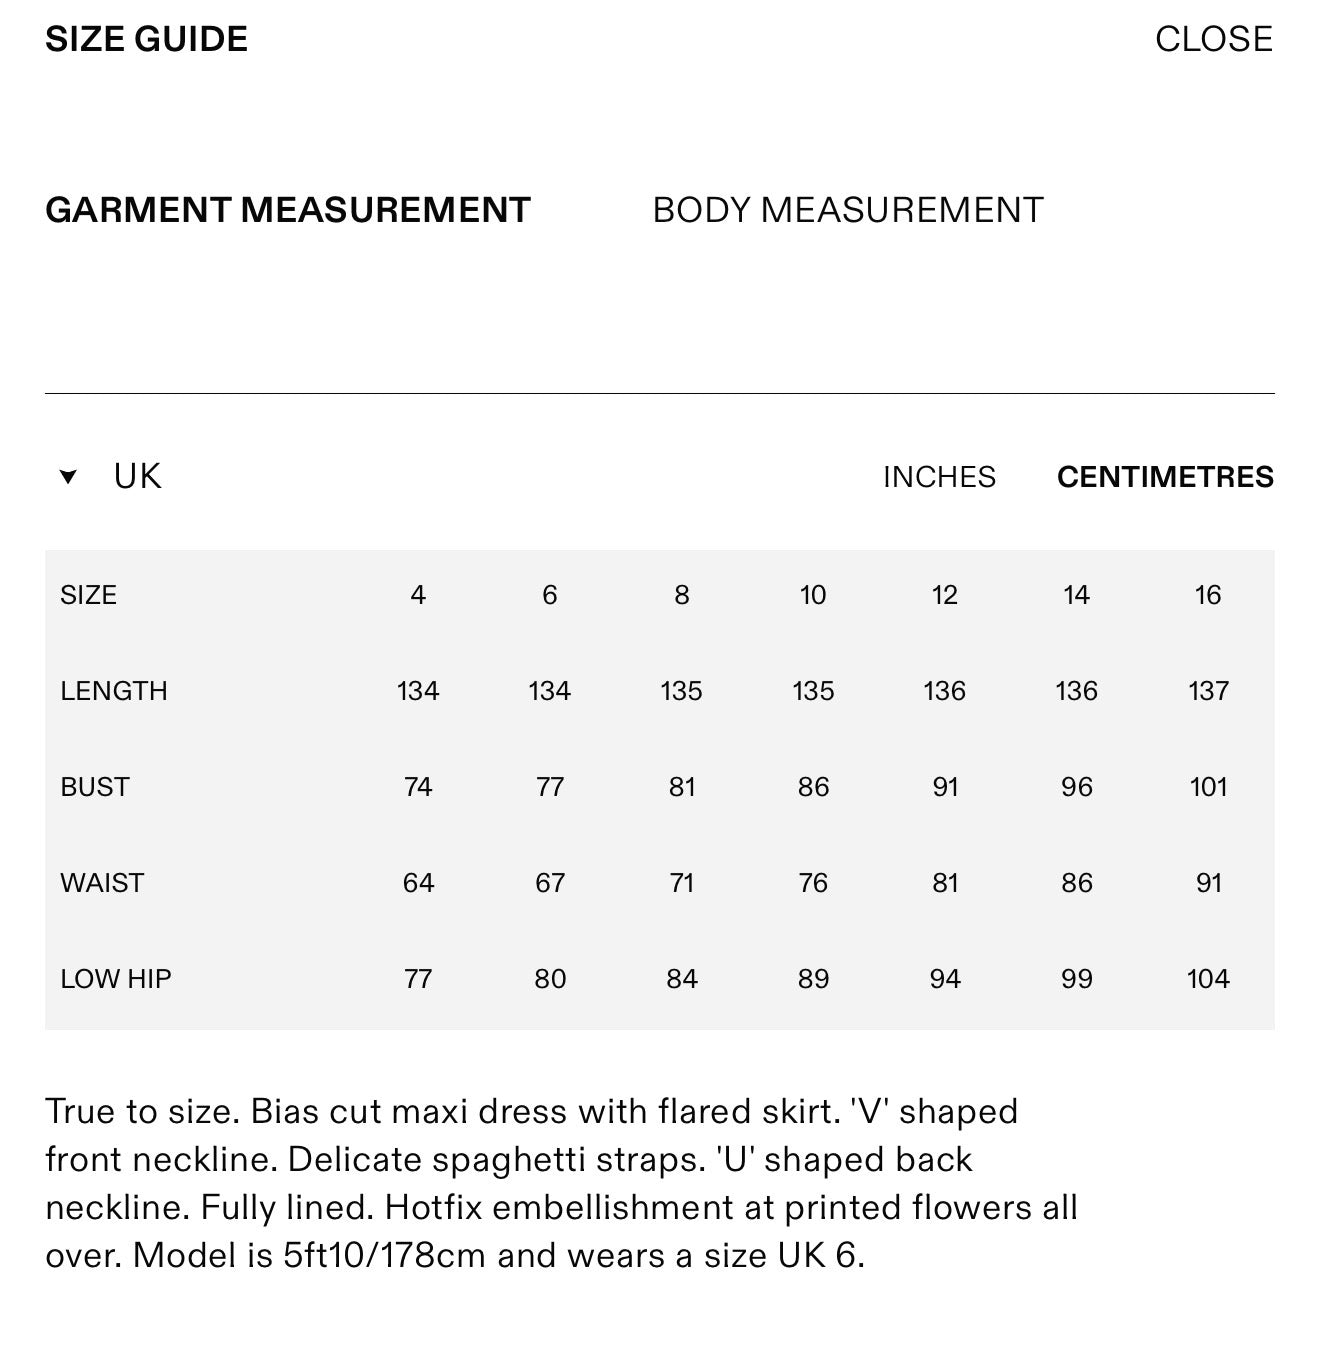Switch to Body Measurement tab

(x=848, y=210)
